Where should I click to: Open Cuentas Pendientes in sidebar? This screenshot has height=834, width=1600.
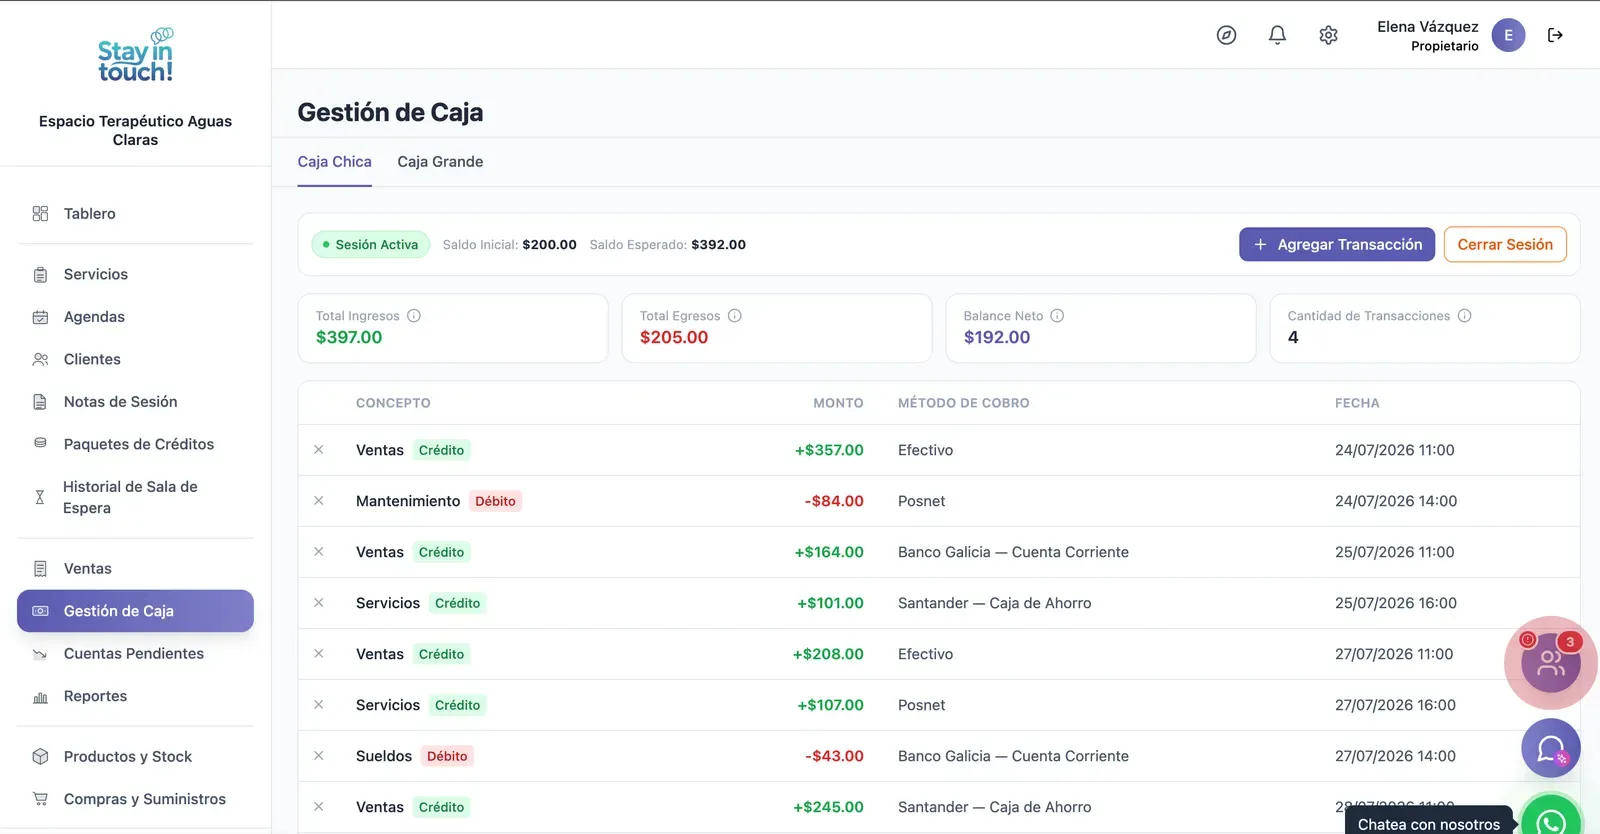click(x=135, y=654)
